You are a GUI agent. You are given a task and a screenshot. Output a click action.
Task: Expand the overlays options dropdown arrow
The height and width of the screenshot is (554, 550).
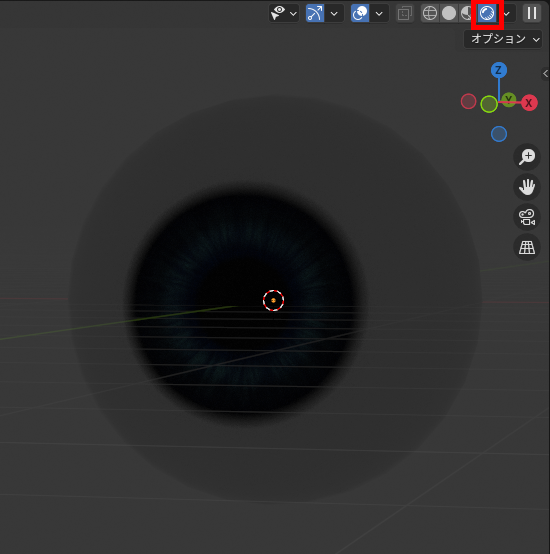point(379,14)
